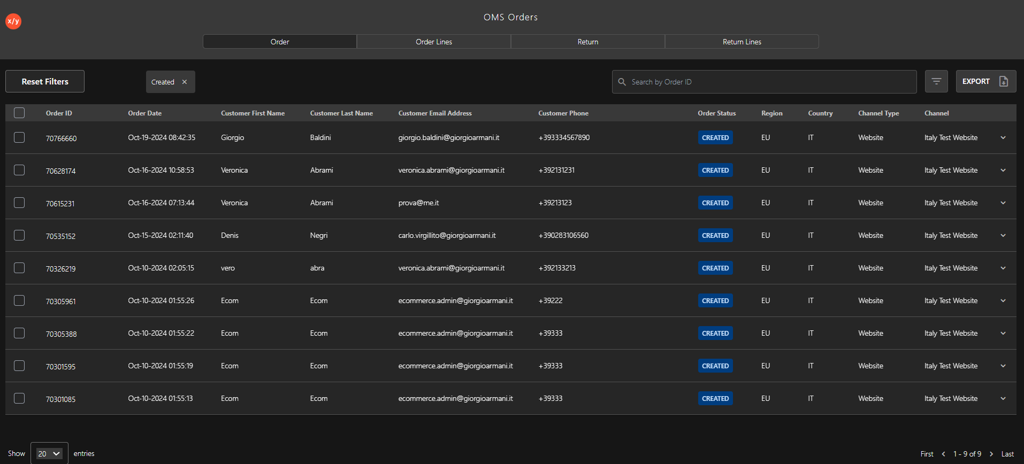
Task: Jump to the Last page
Action: click(1008, 454)
